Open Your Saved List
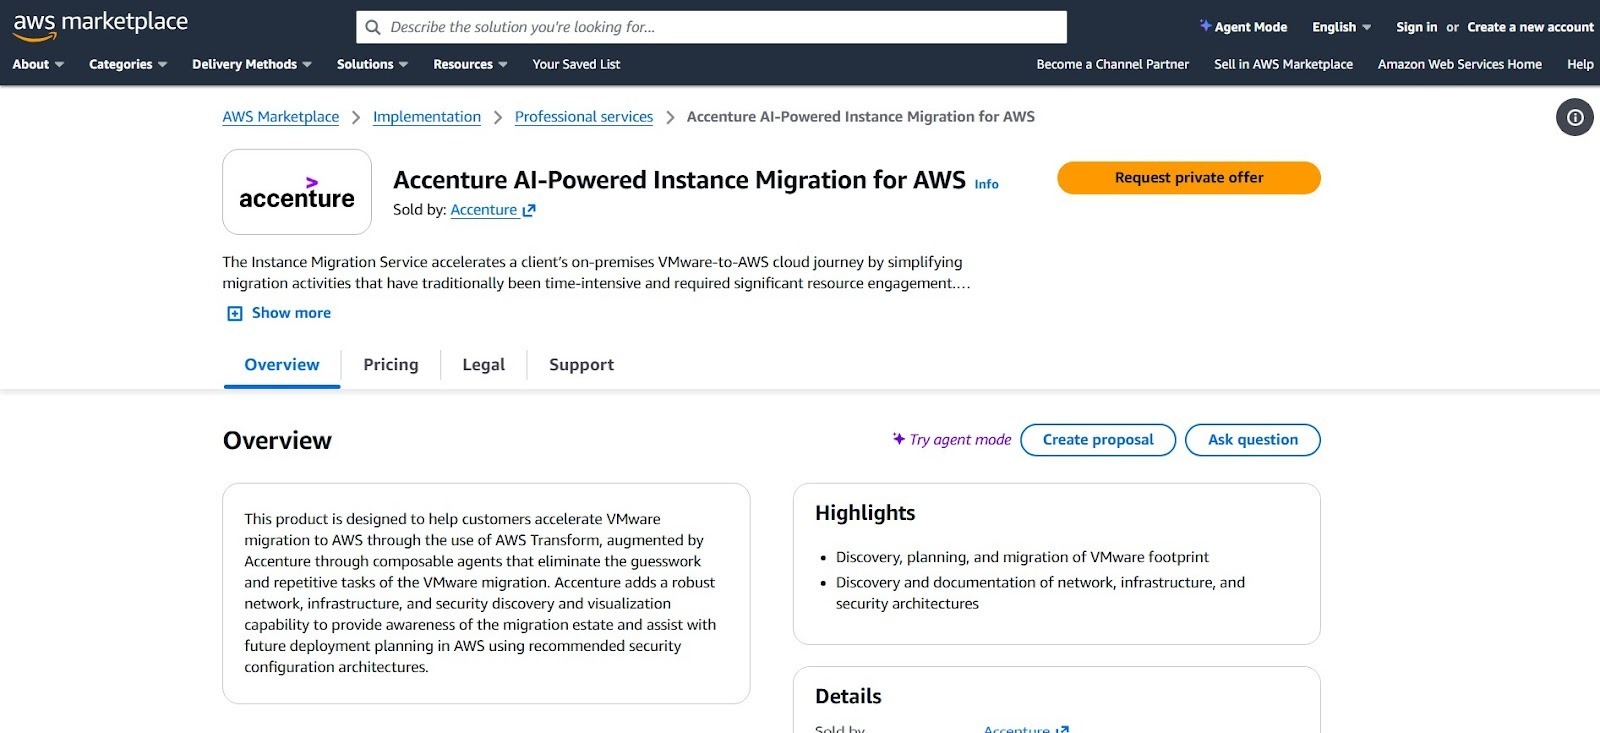1600x733 pixels. [x=576, y=64]
